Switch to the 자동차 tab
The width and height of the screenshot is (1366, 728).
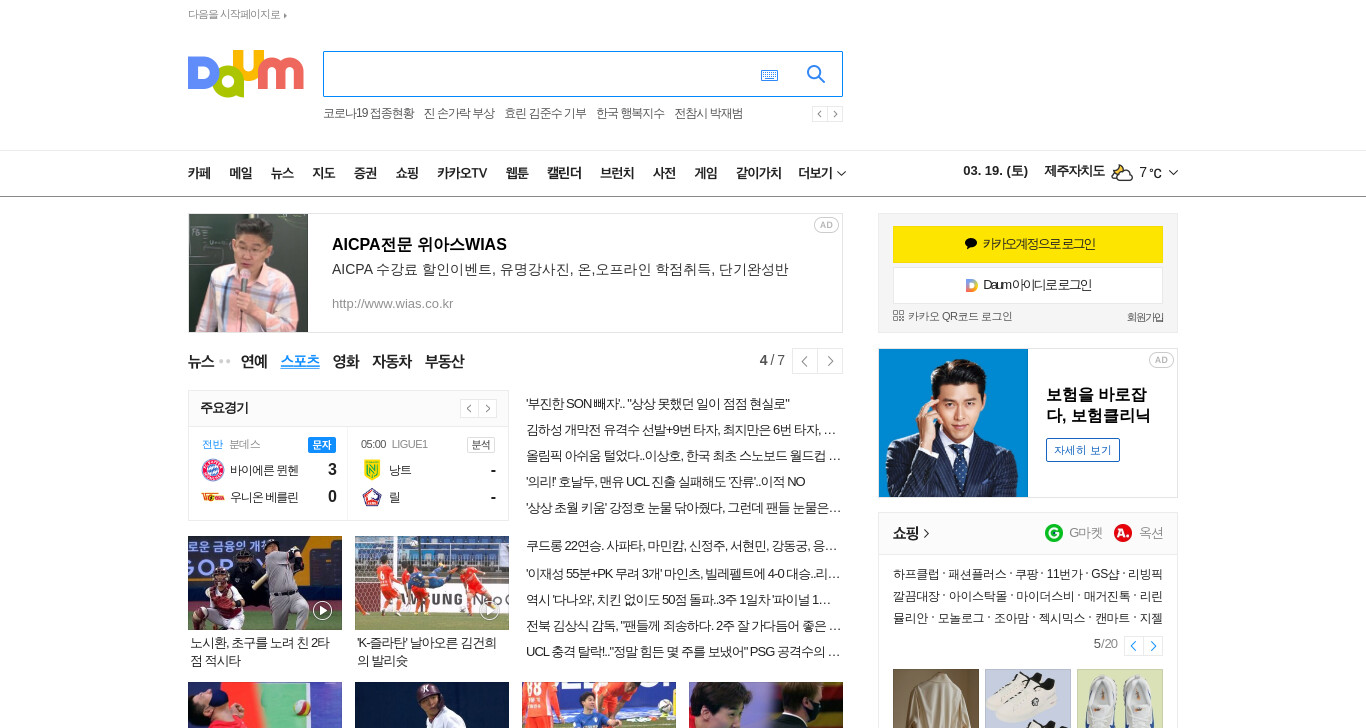tap(392, 361)
